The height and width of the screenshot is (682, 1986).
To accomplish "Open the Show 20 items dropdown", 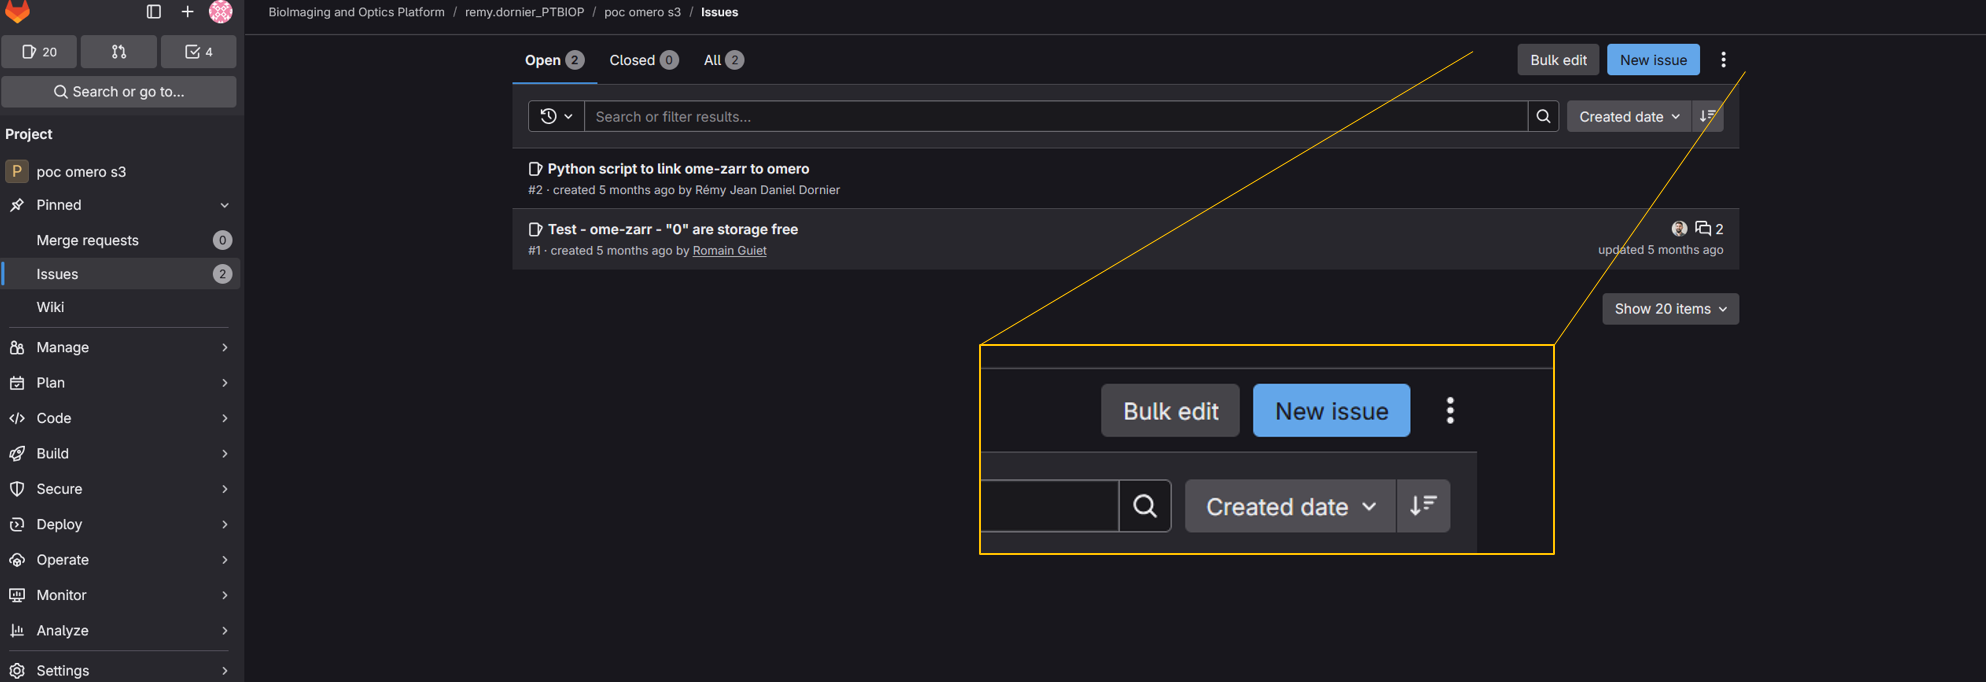I will coord(1670,309).
